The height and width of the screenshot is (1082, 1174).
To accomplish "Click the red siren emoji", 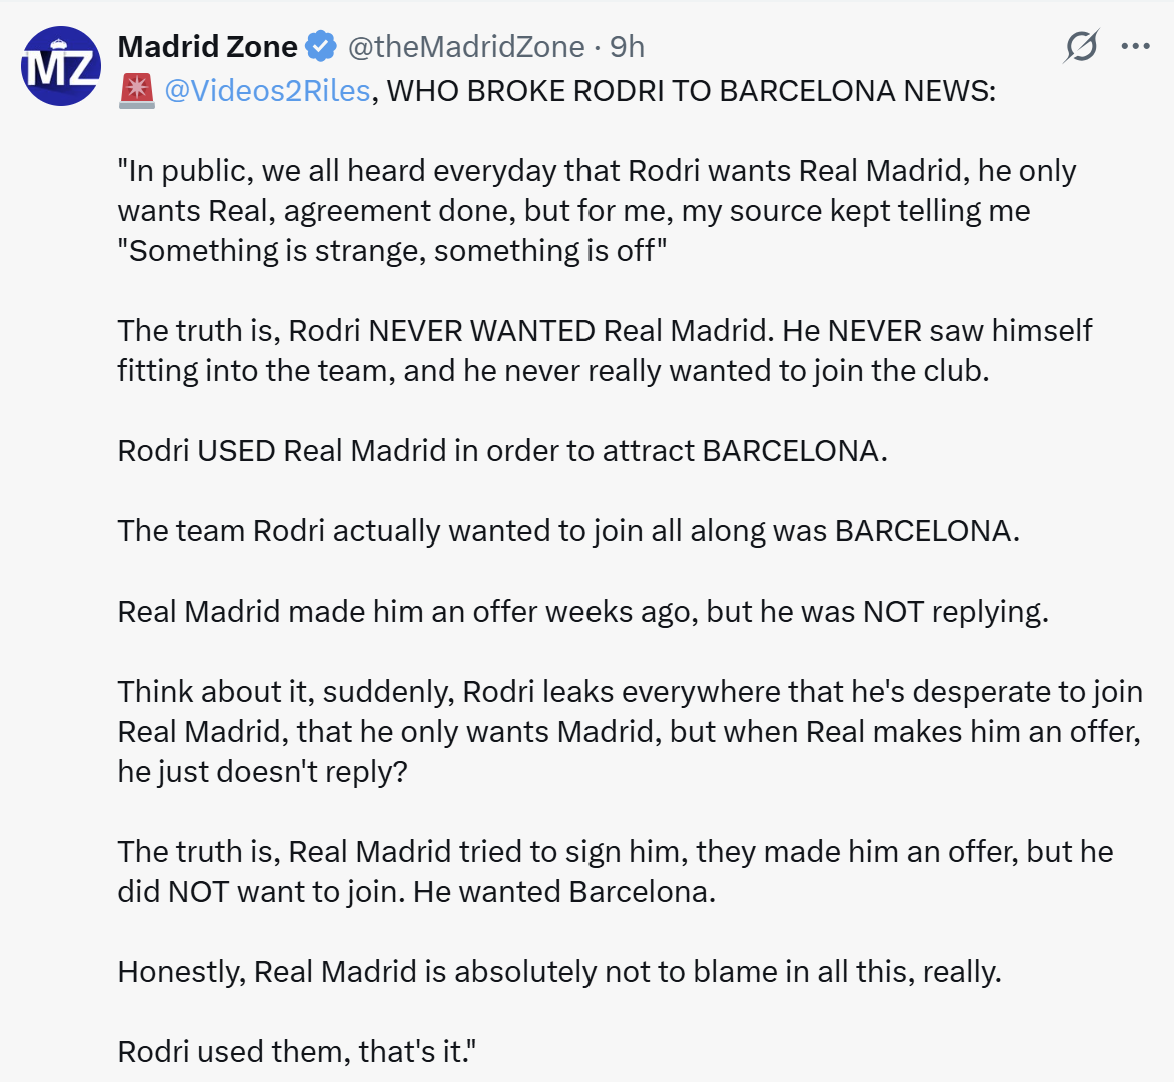I will [136, 91].
